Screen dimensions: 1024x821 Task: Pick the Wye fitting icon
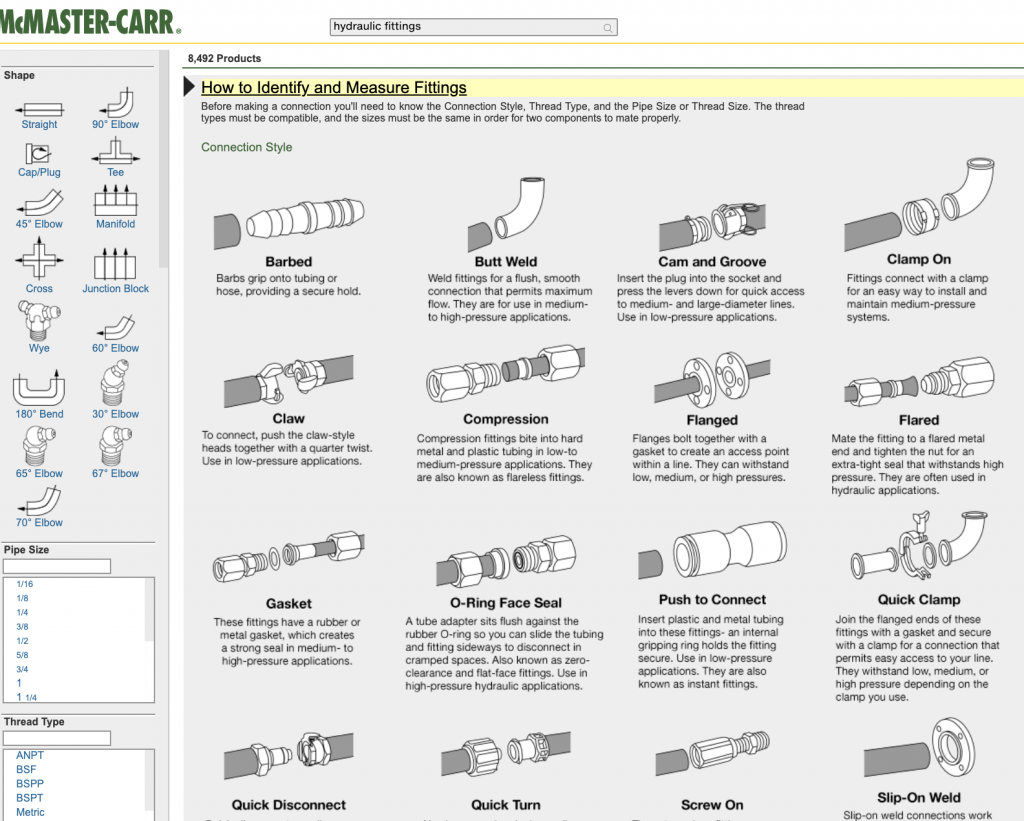point(39,322)
